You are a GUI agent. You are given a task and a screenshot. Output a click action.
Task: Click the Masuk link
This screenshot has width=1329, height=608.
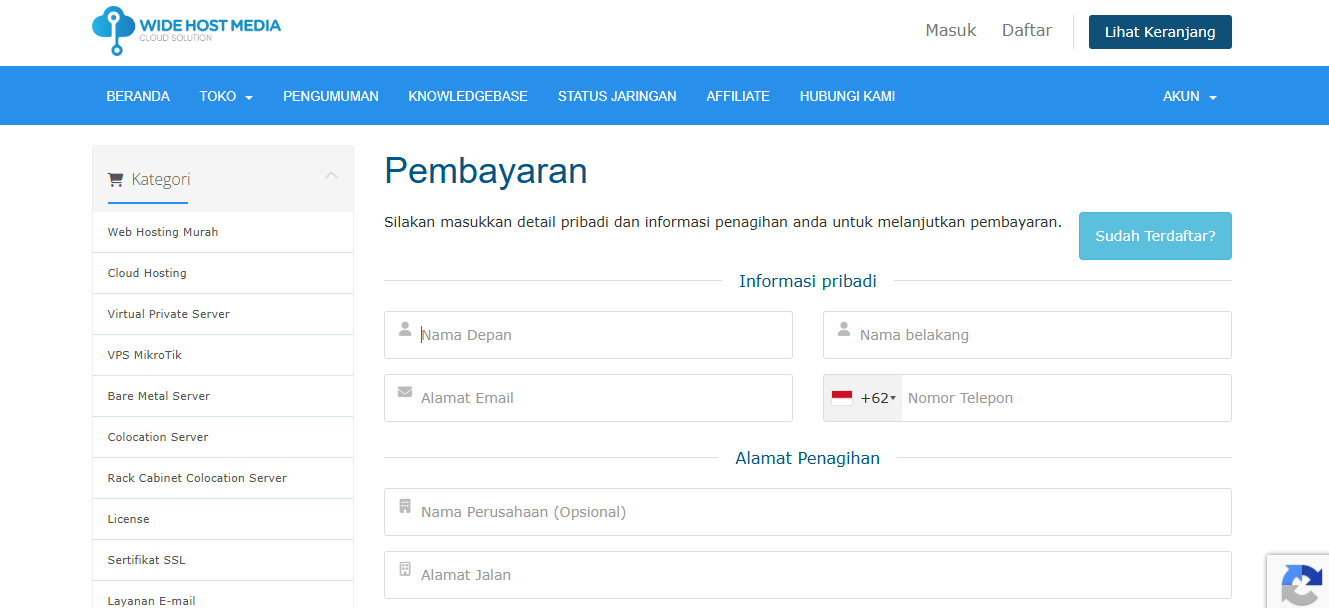[x=951, y=30]
